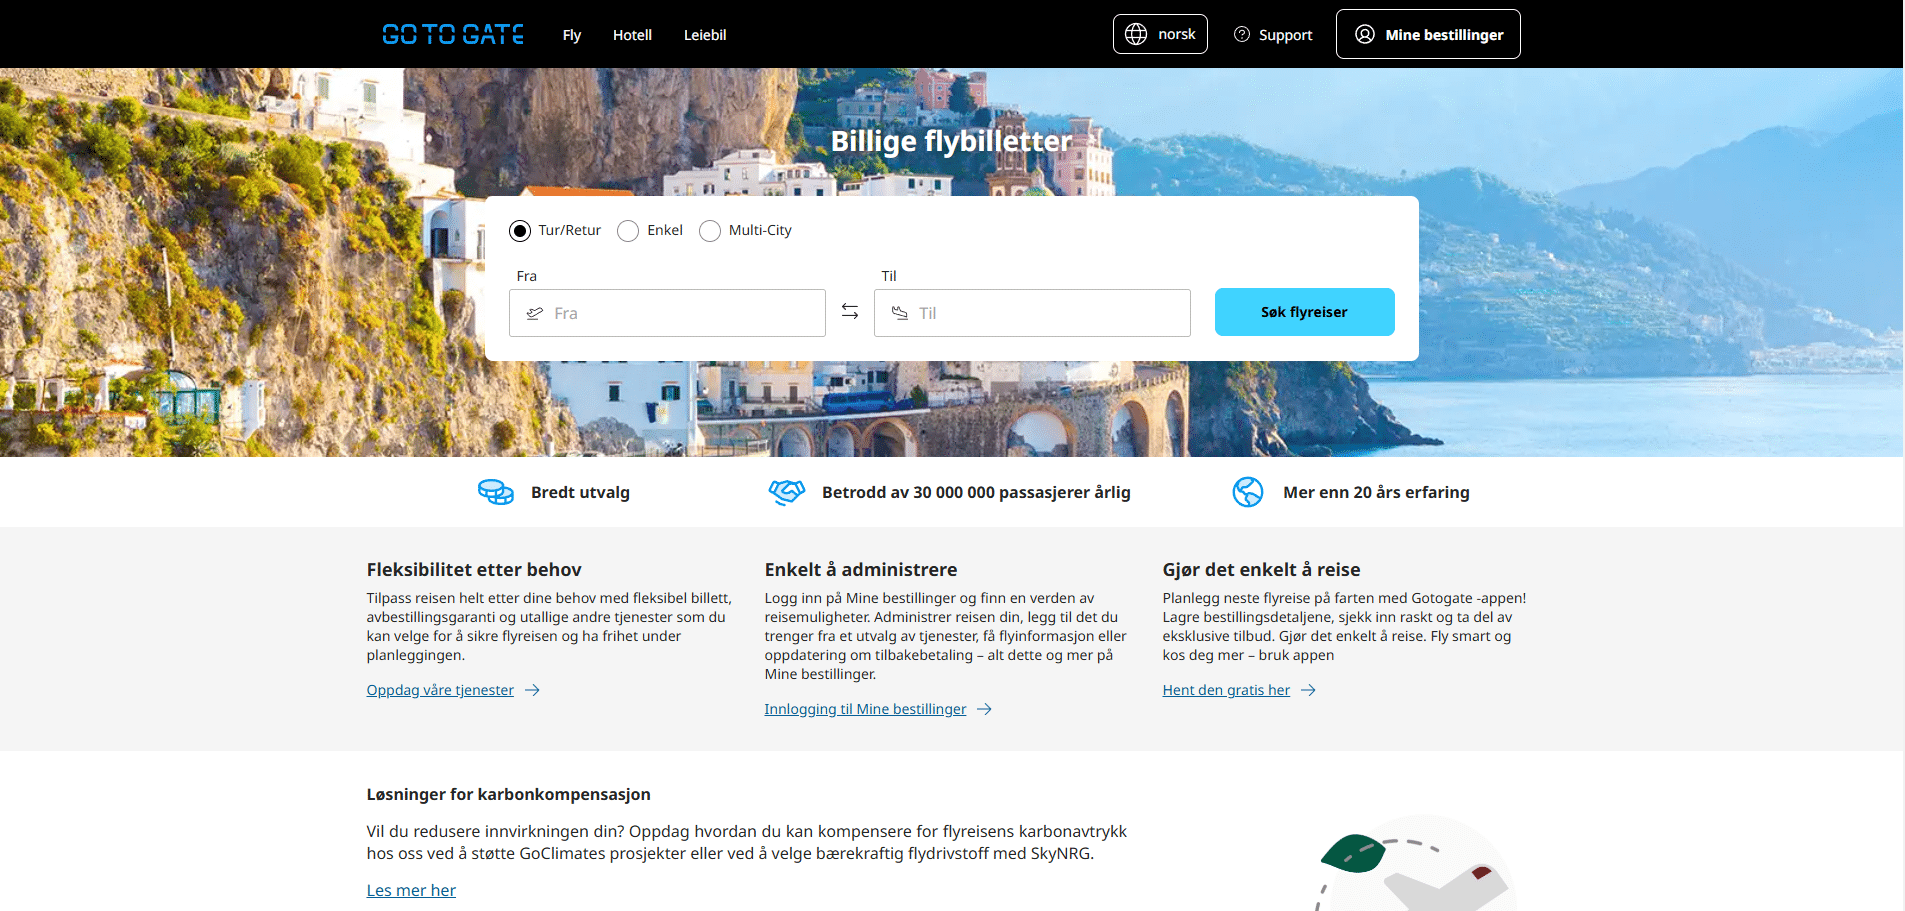Click the Gotogate logo
Viewport: 1905px width, 911px height.
[453, 35]
